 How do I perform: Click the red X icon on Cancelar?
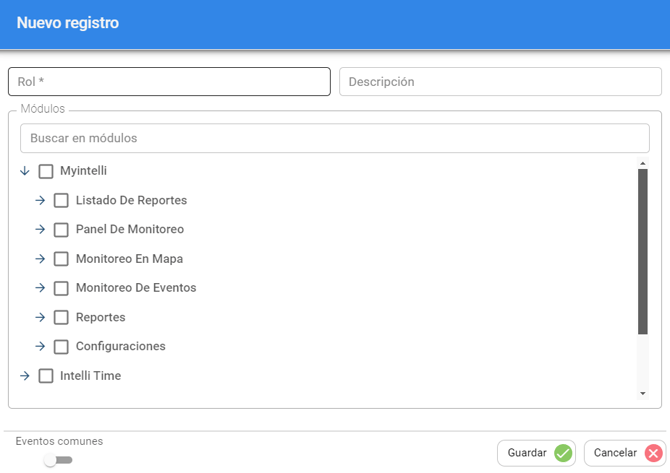(x=653, y=453)
